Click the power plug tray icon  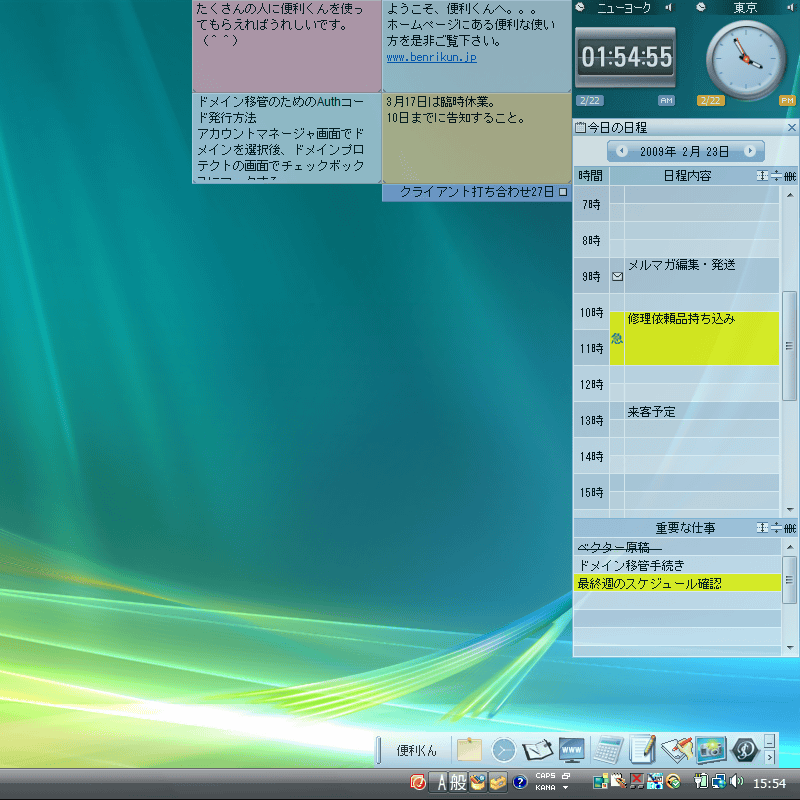[702, 781]
